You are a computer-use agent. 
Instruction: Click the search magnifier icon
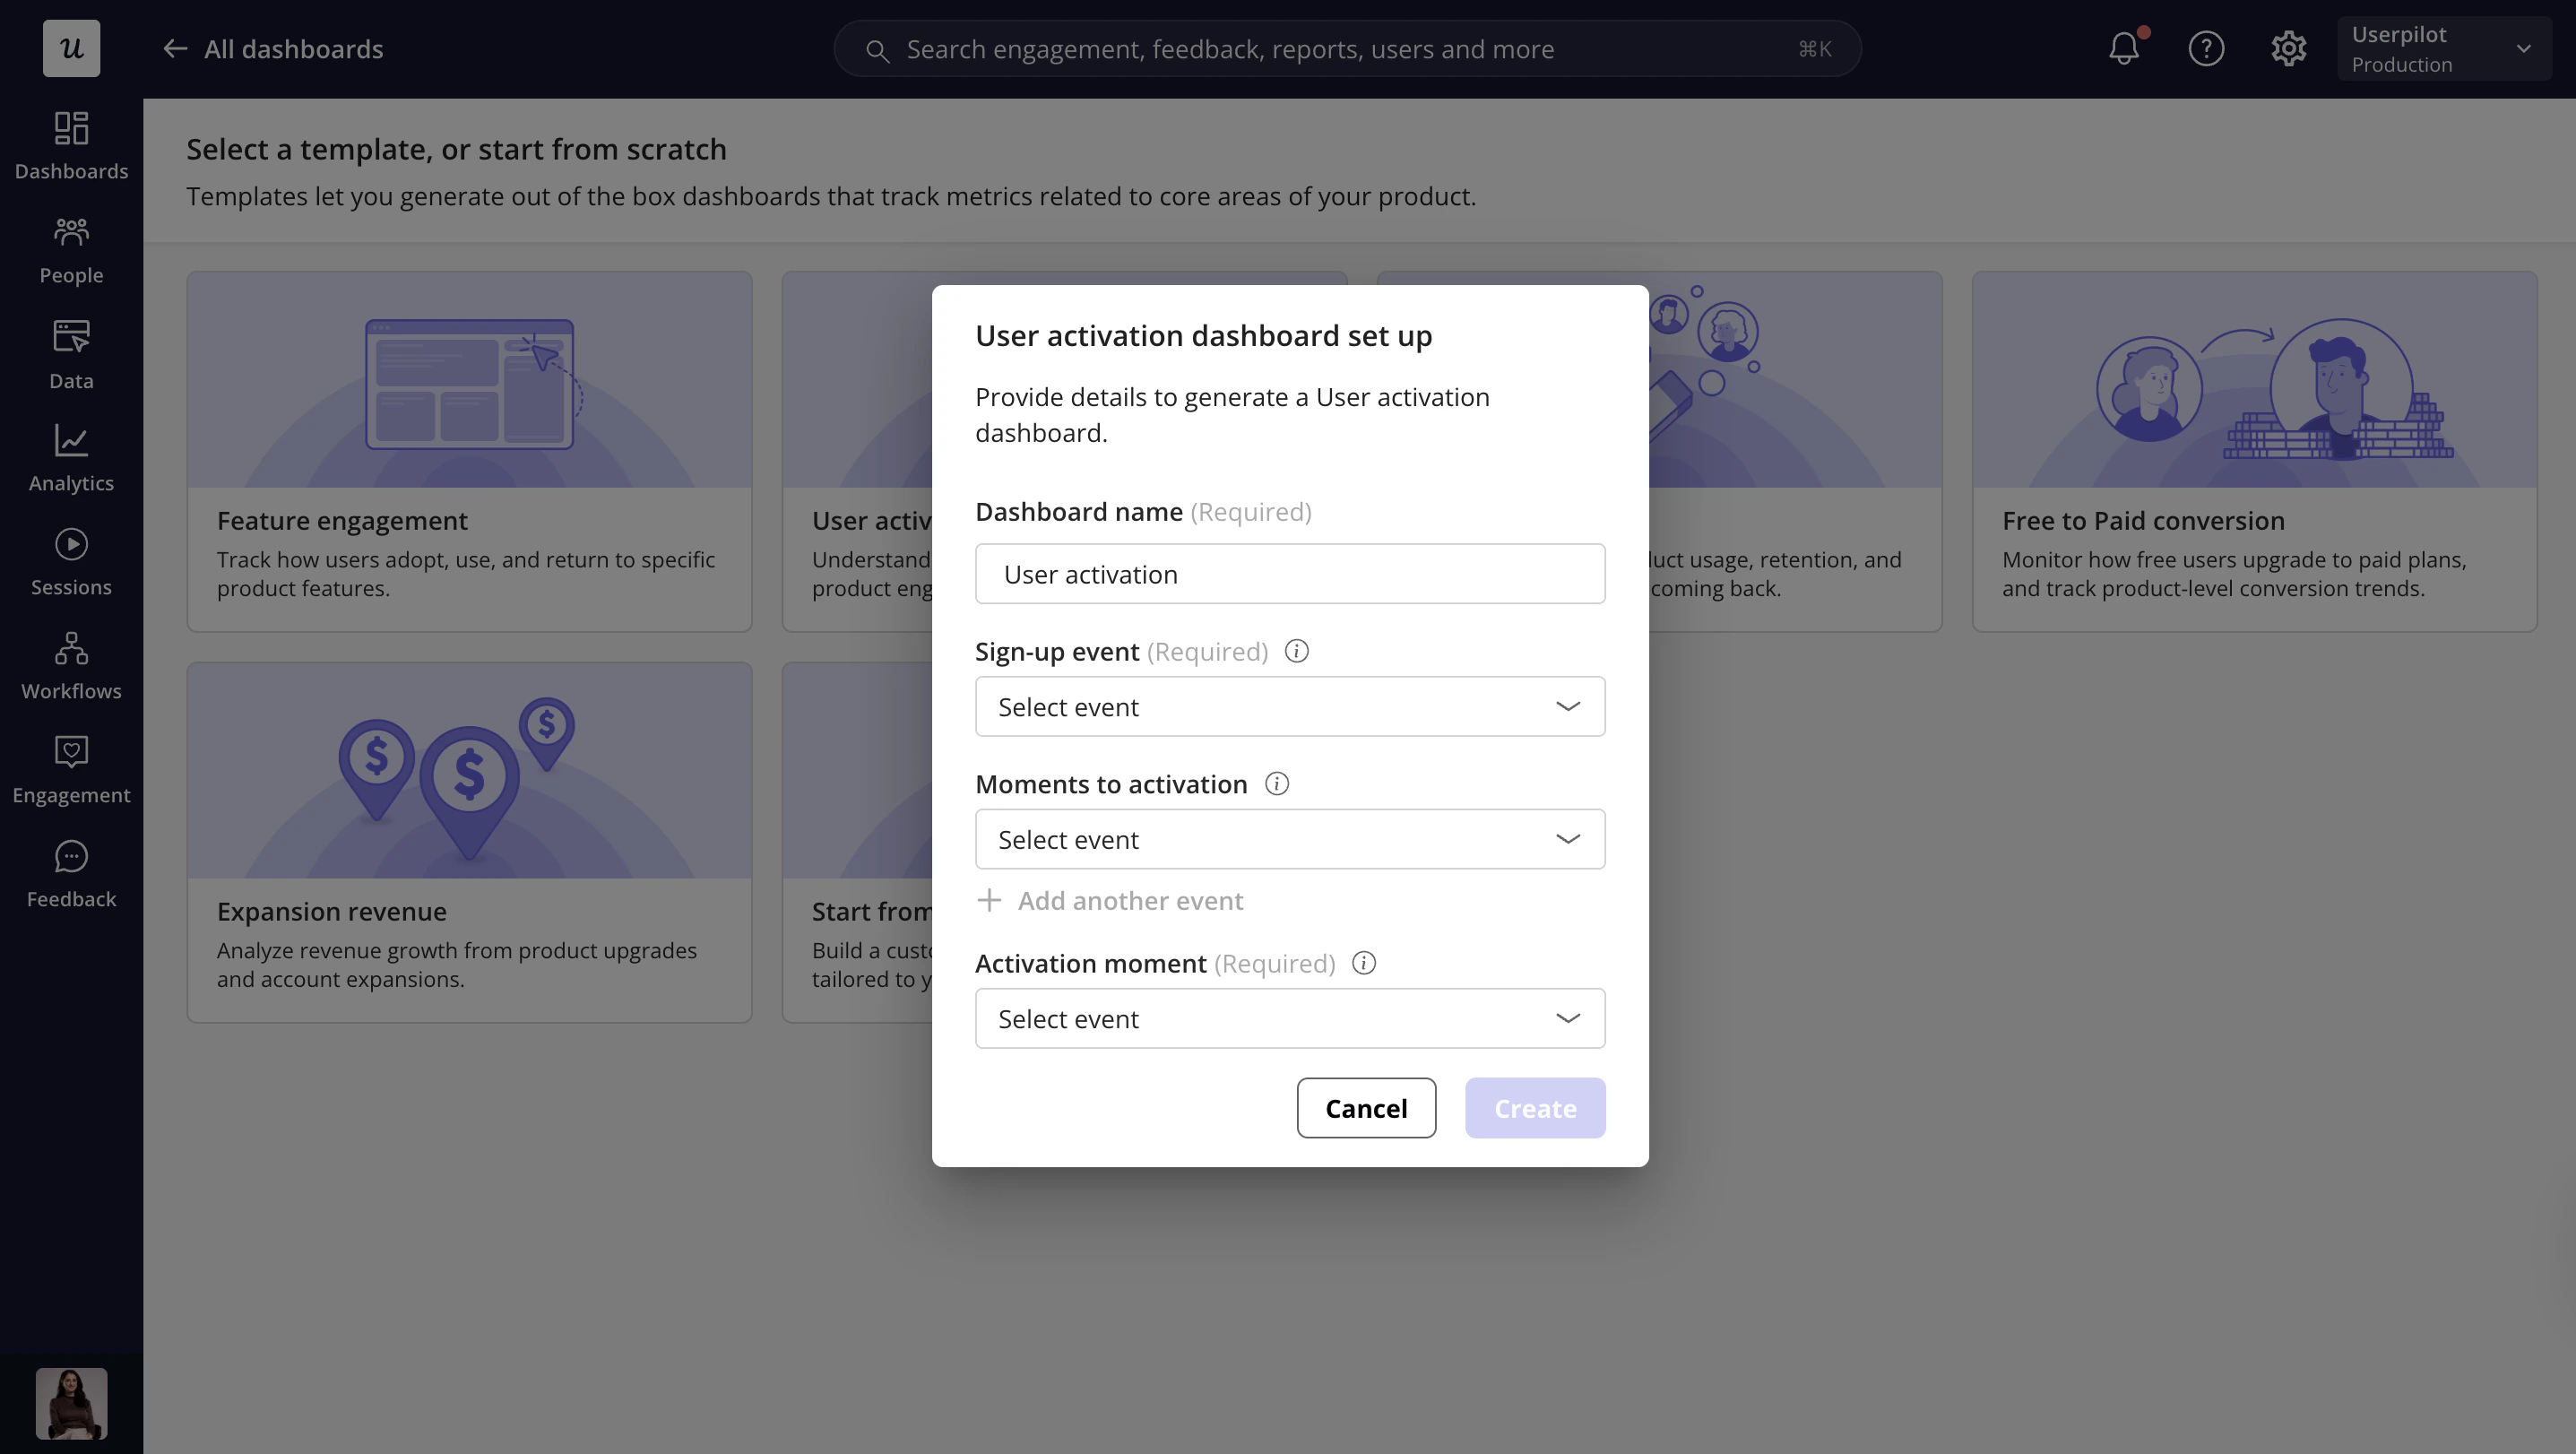[x=877, y=50]
